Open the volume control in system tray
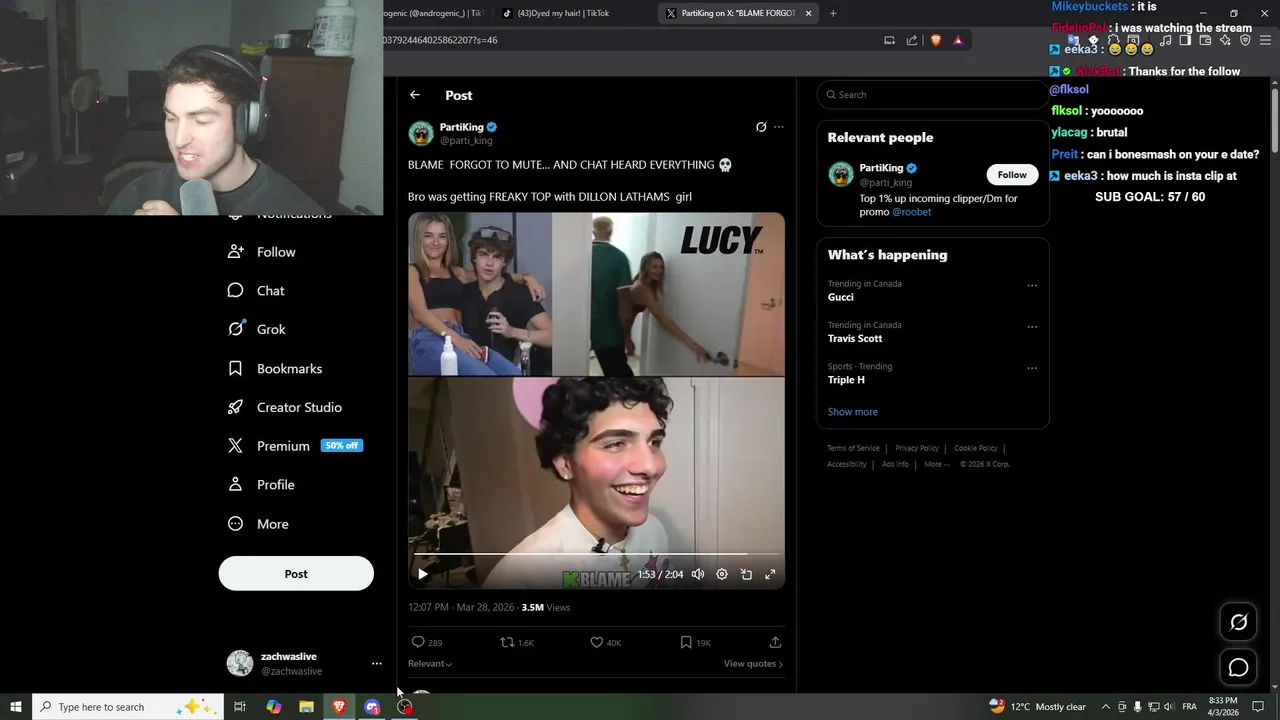Viewport: 1280px width, 720px height. click(1170, 707)
